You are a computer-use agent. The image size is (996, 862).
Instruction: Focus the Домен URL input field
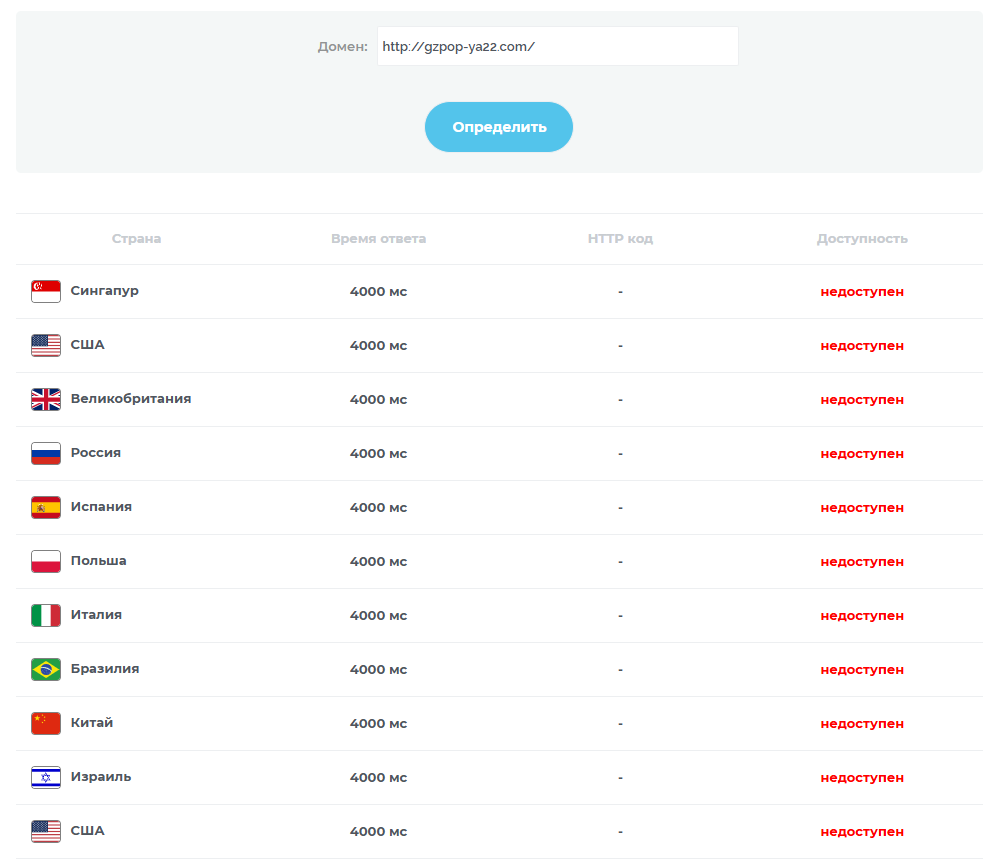pos(557,46)
